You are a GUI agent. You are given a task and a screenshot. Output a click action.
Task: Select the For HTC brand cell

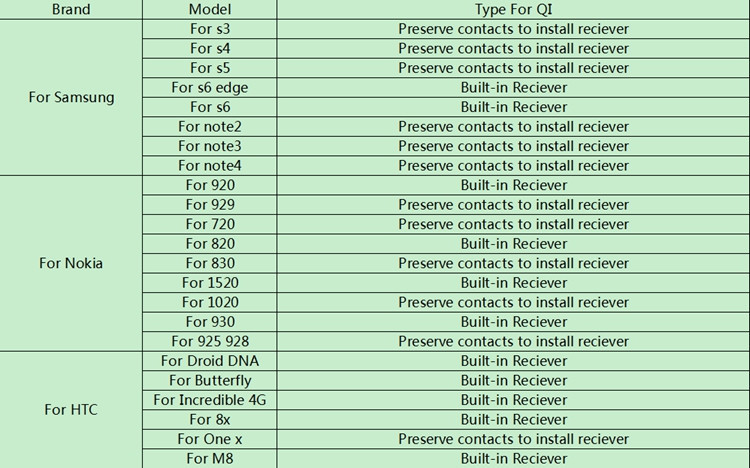point(70,410)
